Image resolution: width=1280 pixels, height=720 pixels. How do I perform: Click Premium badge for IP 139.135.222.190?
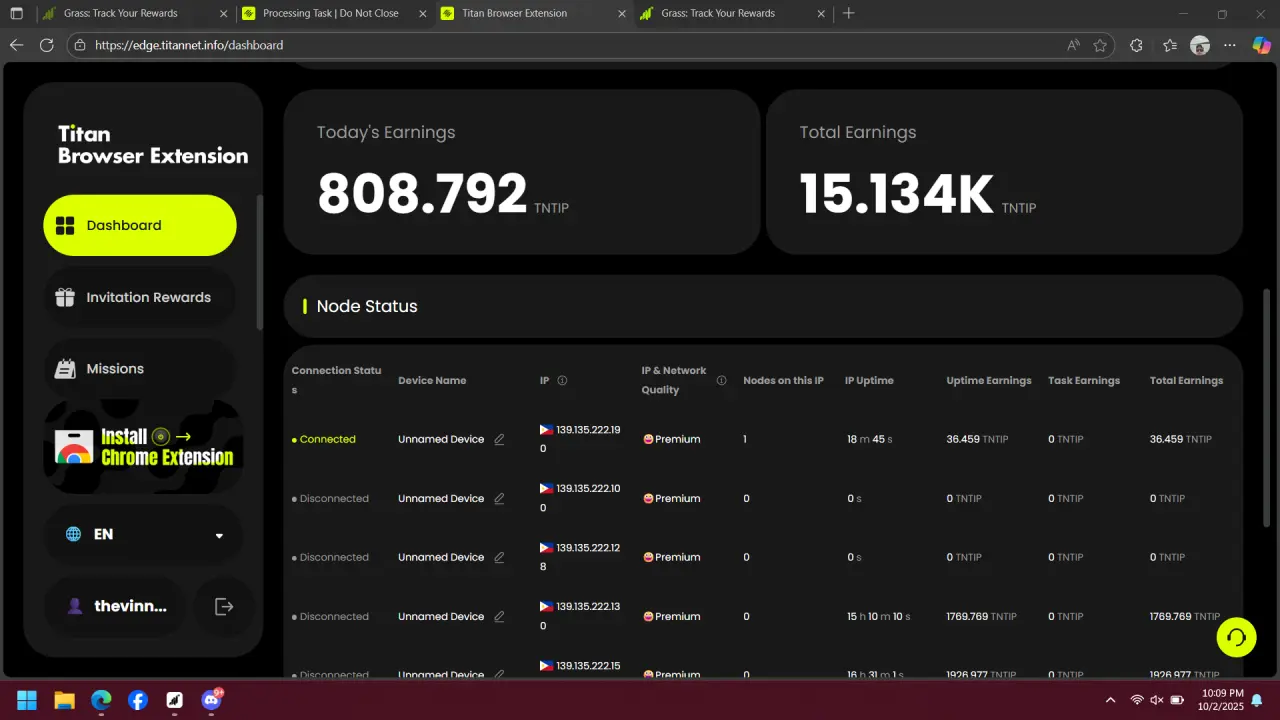671,439
